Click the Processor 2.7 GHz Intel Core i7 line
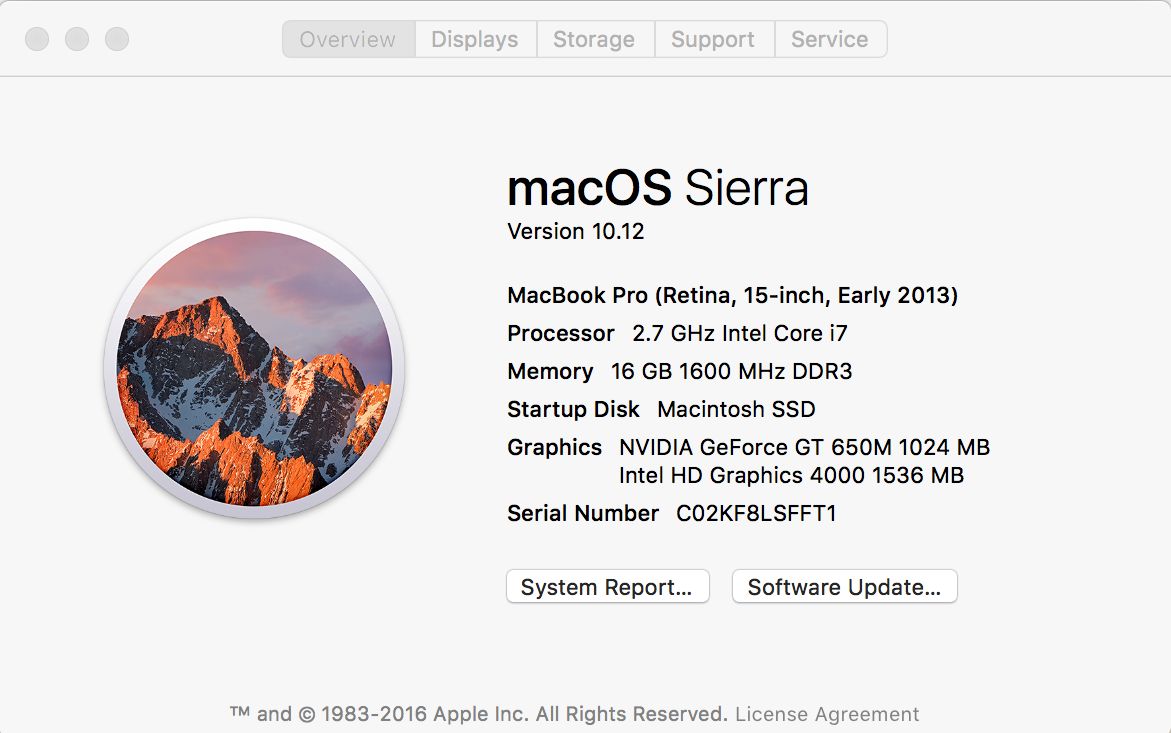The height and width of the screenshot is (733, 1171). coord(677,333)
